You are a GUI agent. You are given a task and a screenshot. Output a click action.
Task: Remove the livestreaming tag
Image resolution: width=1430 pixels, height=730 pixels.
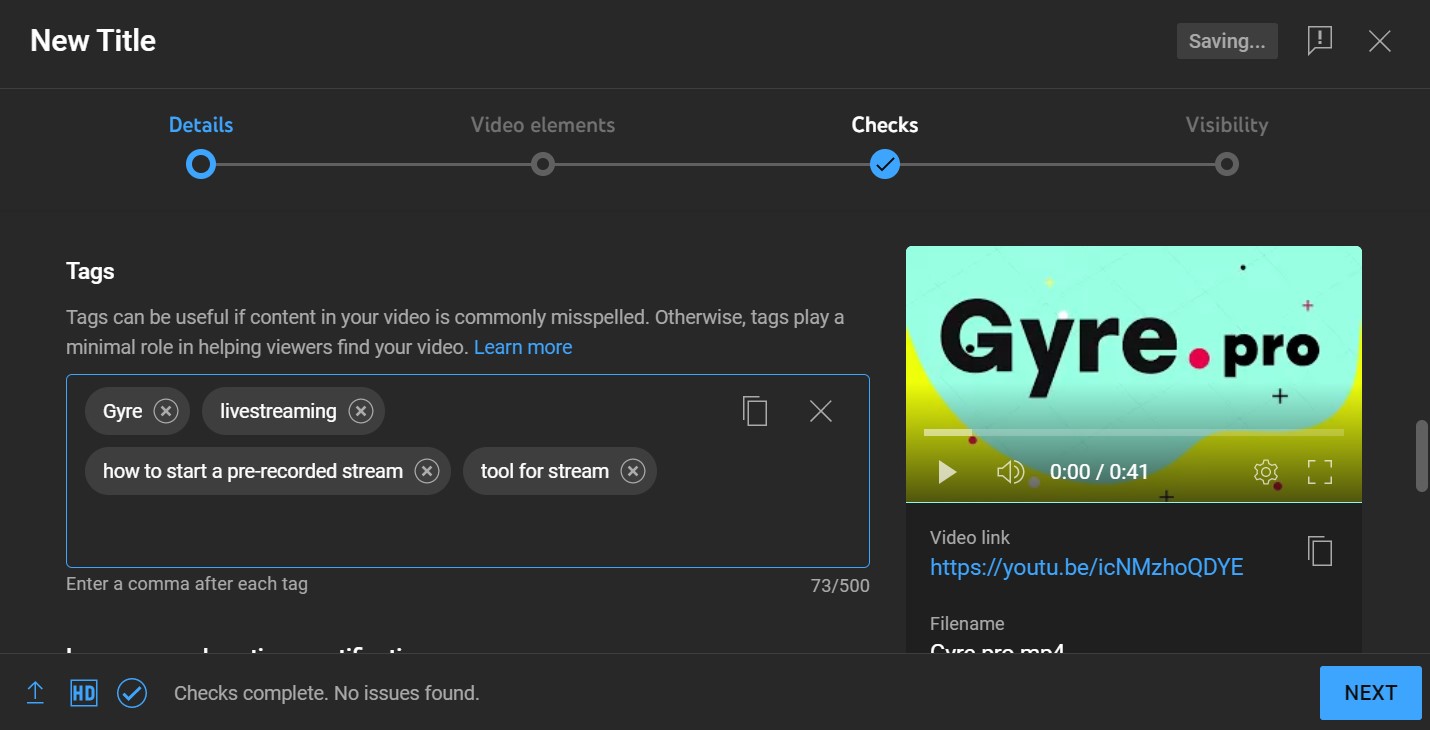[x=361, y=411]
